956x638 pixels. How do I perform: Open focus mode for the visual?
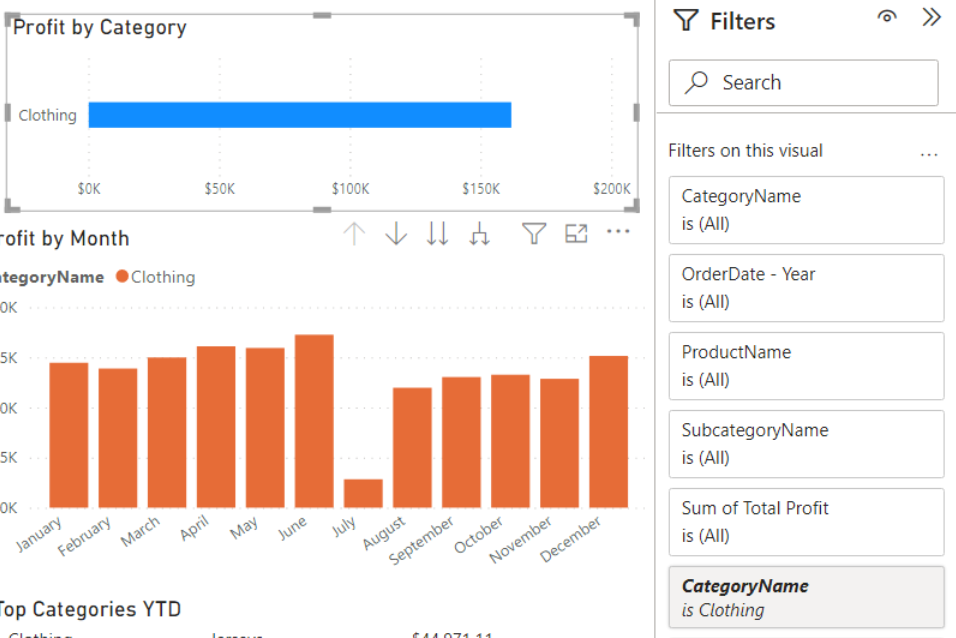[576, 234]
